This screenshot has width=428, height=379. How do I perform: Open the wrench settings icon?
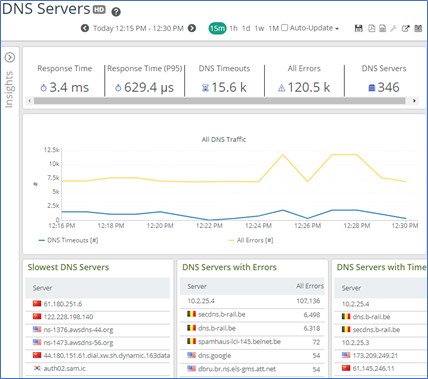click(394, 28)
